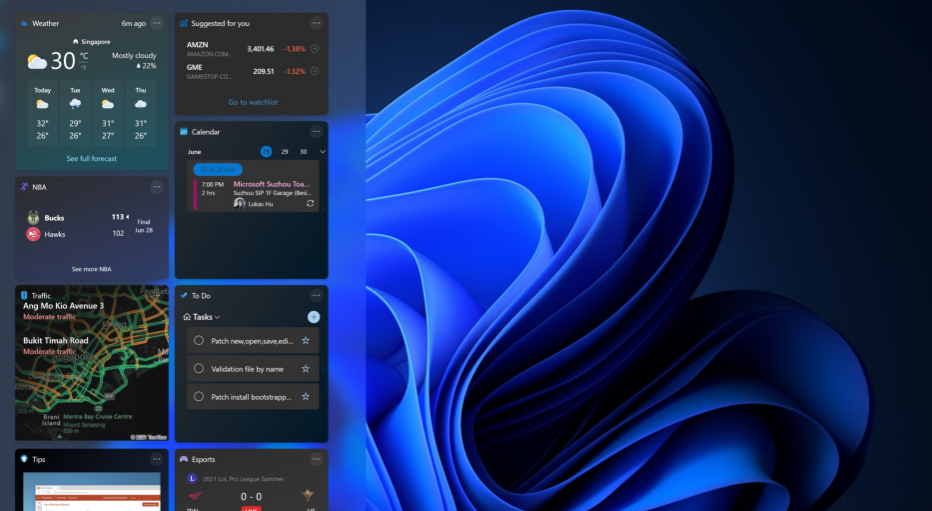932x511 pixels.
Task: Click Wed forecast column
Action: pos(108,113)
